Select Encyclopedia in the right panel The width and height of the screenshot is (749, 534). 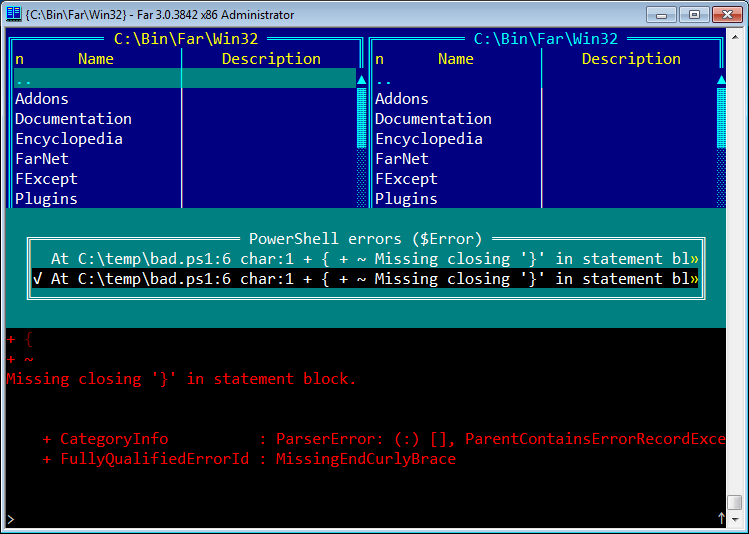(x=428, y=139)
